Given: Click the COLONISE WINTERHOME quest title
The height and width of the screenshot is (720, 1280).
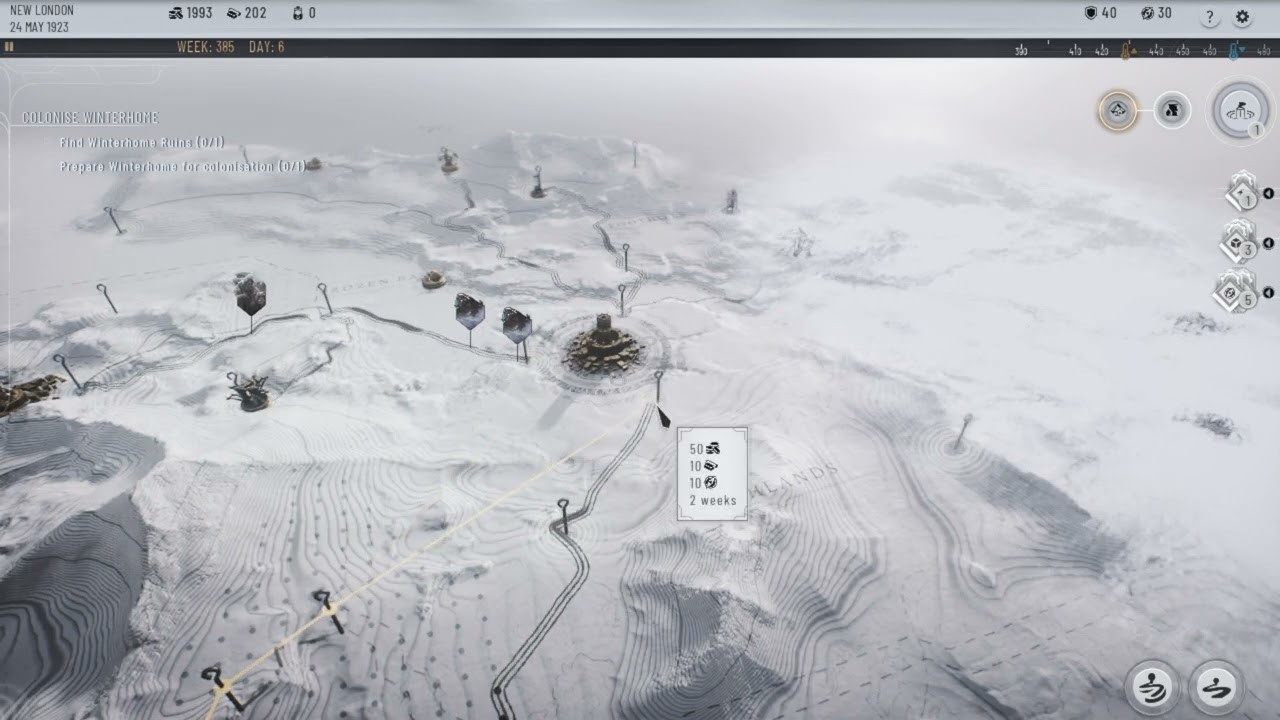Looking at the screenshot, I should (91, 118).
